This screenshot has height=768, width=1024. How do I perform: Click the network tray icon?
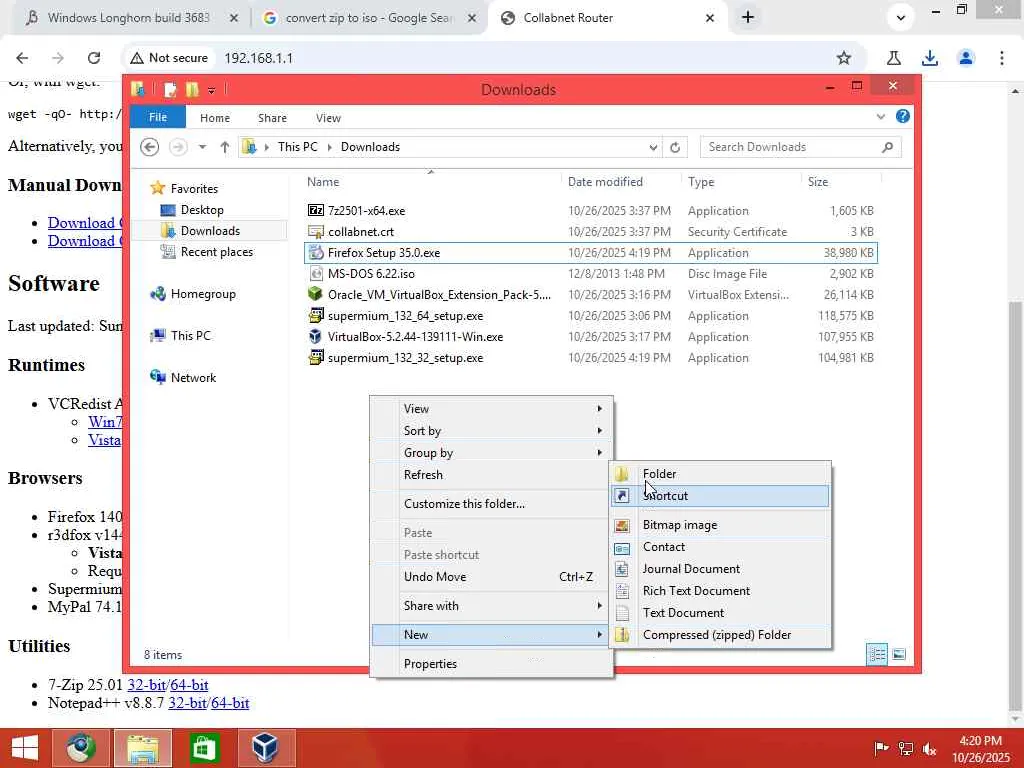(906, 748)
